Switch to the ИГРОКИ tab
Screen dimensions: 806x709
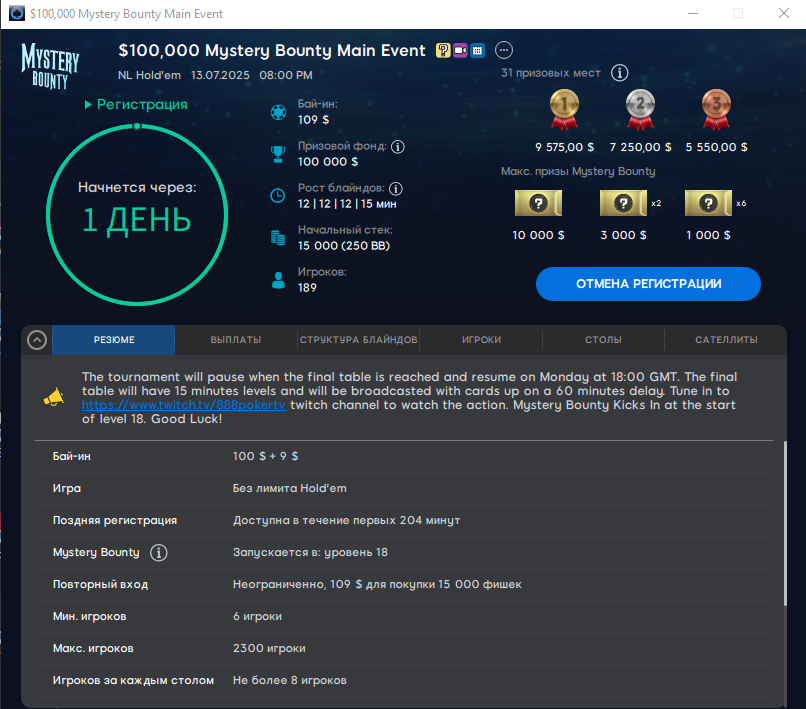pyautogui.click(x=481, y=340)
